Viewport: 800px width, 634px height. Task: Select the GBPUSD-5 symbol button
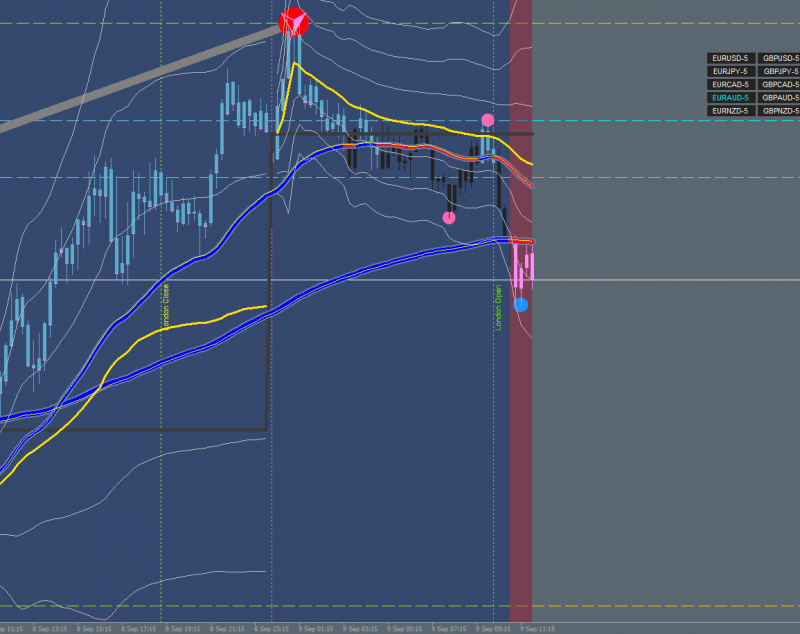pos(779,58)
